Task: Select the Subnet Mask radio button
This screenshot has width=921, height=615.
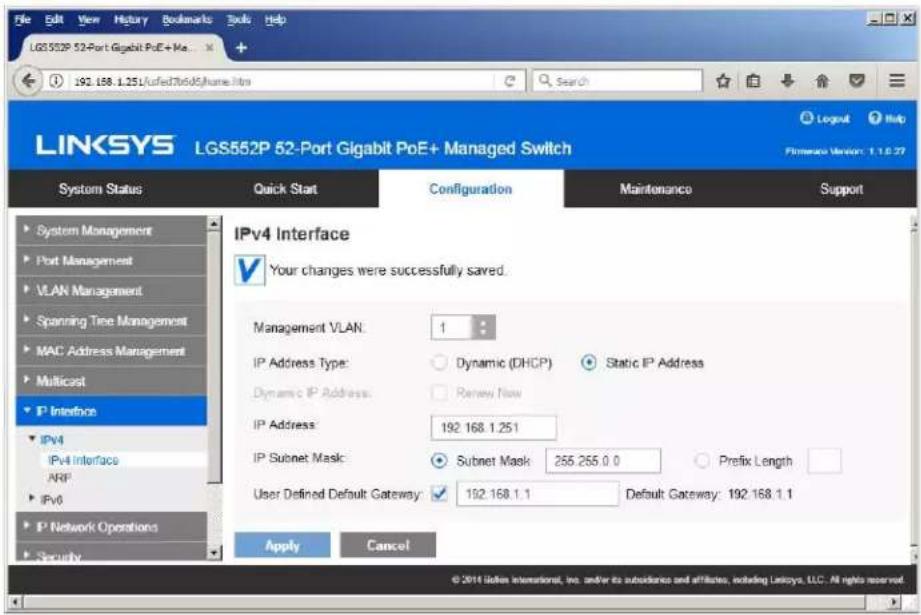Action: 439,461
